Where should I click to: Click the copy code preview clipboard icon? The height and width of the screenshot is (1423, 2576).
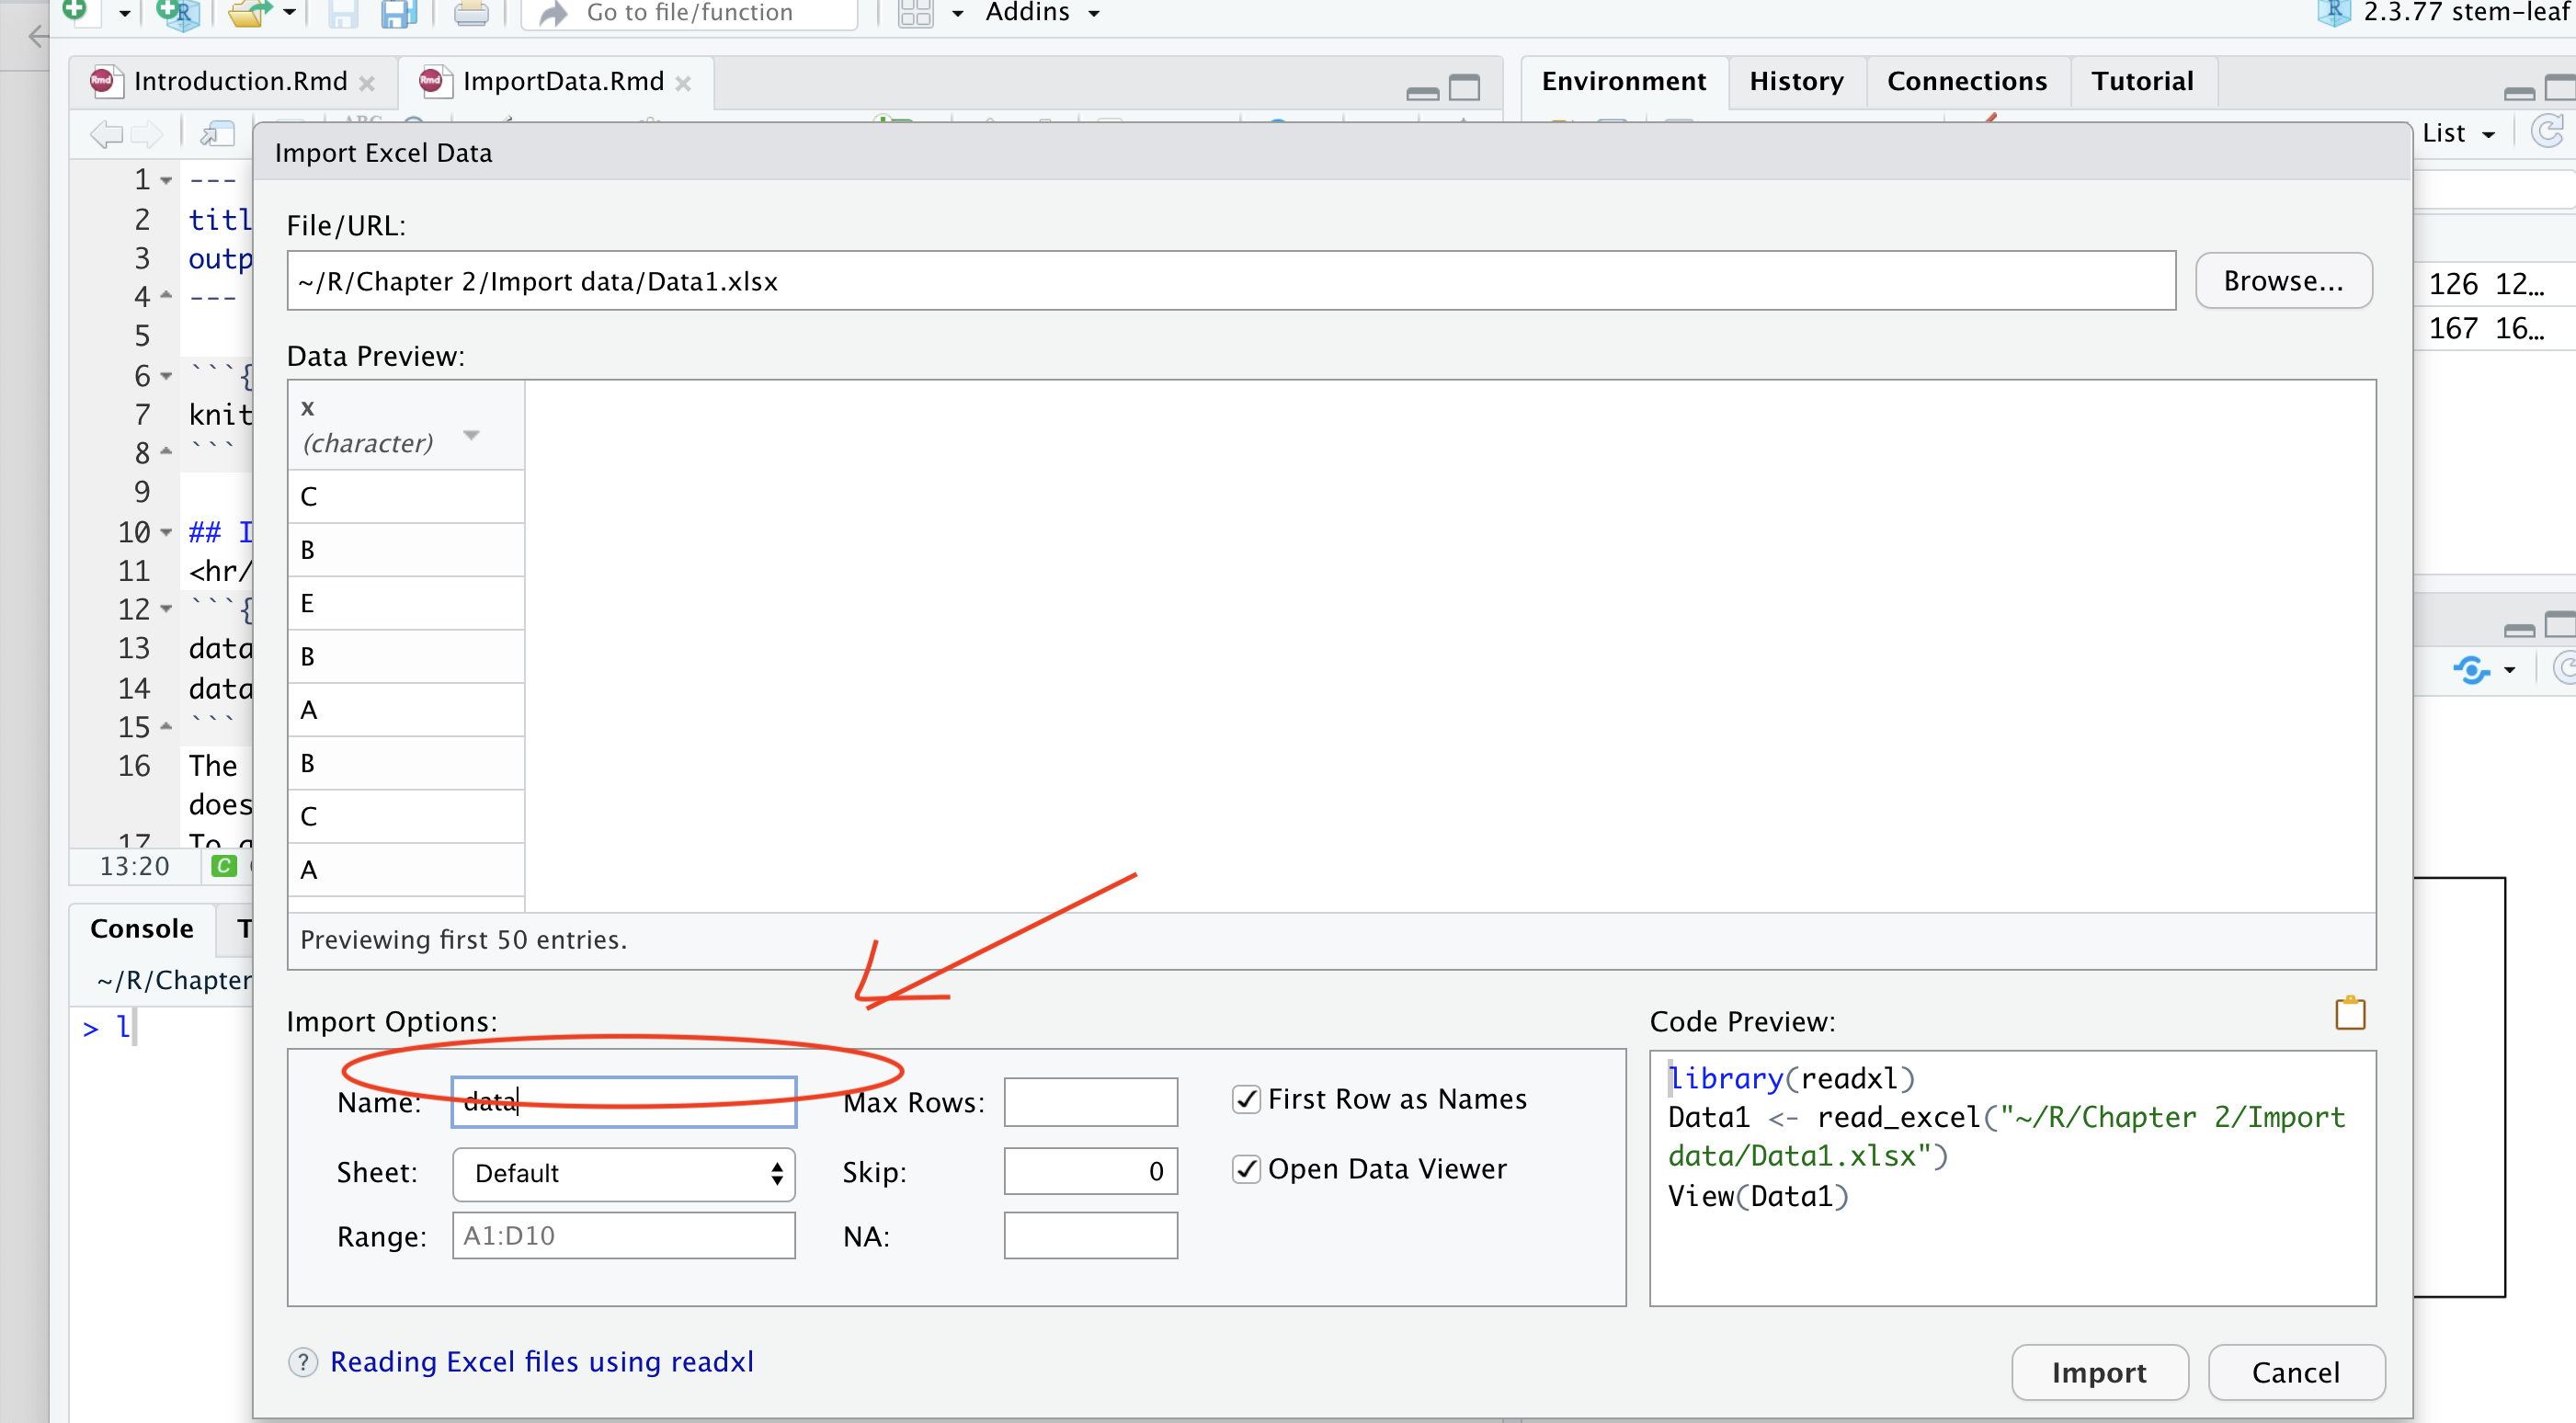pyautogui.click(x=2349, y=1013)
